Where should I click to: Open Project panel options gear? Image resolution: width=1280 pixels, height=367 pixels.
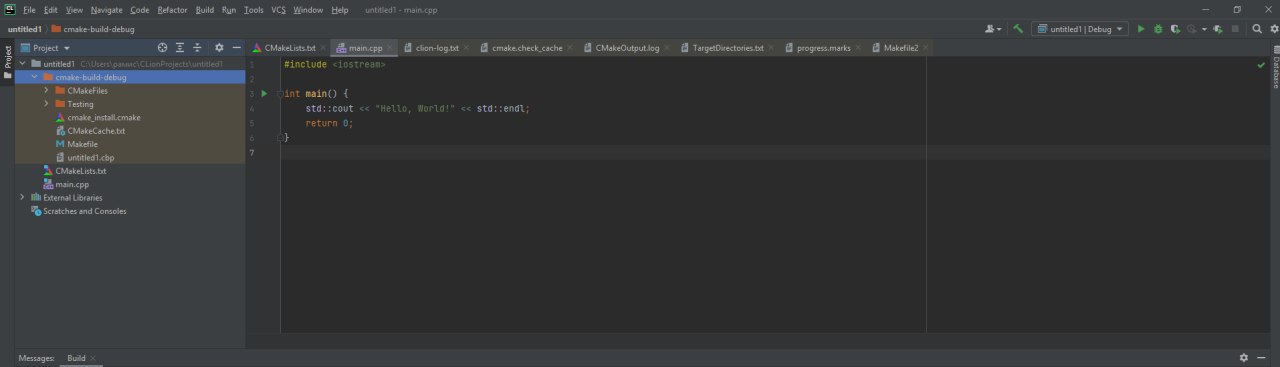[219, 47]
